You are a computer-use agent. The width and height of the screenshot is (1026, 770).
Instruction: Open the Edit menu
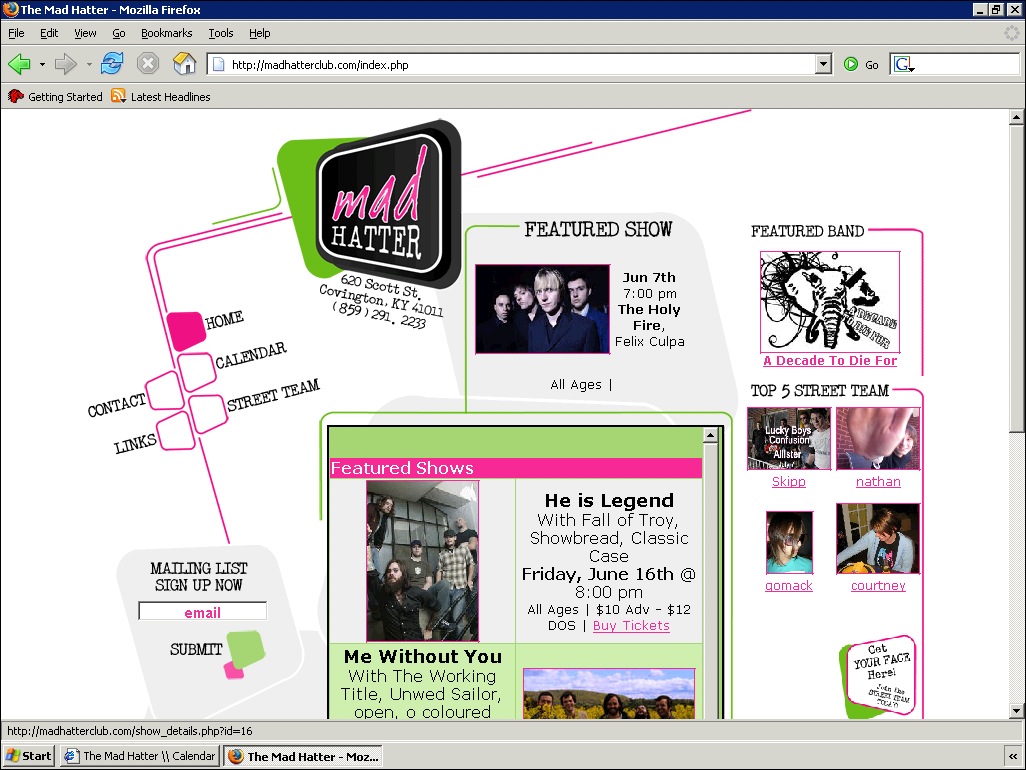tap(49, 33)
